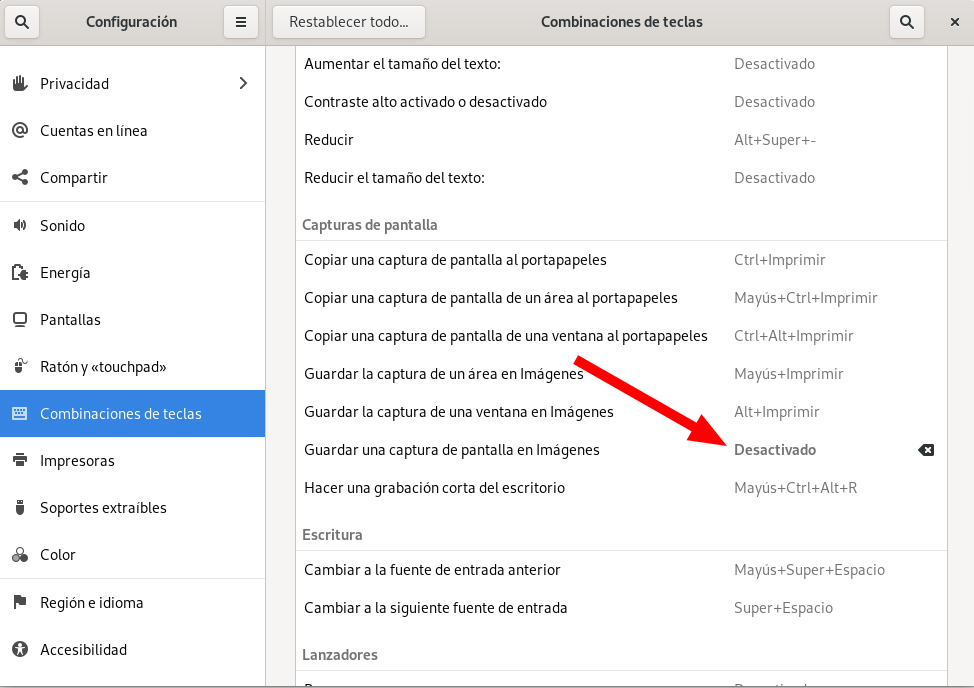The image size is (974, 688).
Task: Expand the Privacidad chevron arrow
Action: coord(243,84)
